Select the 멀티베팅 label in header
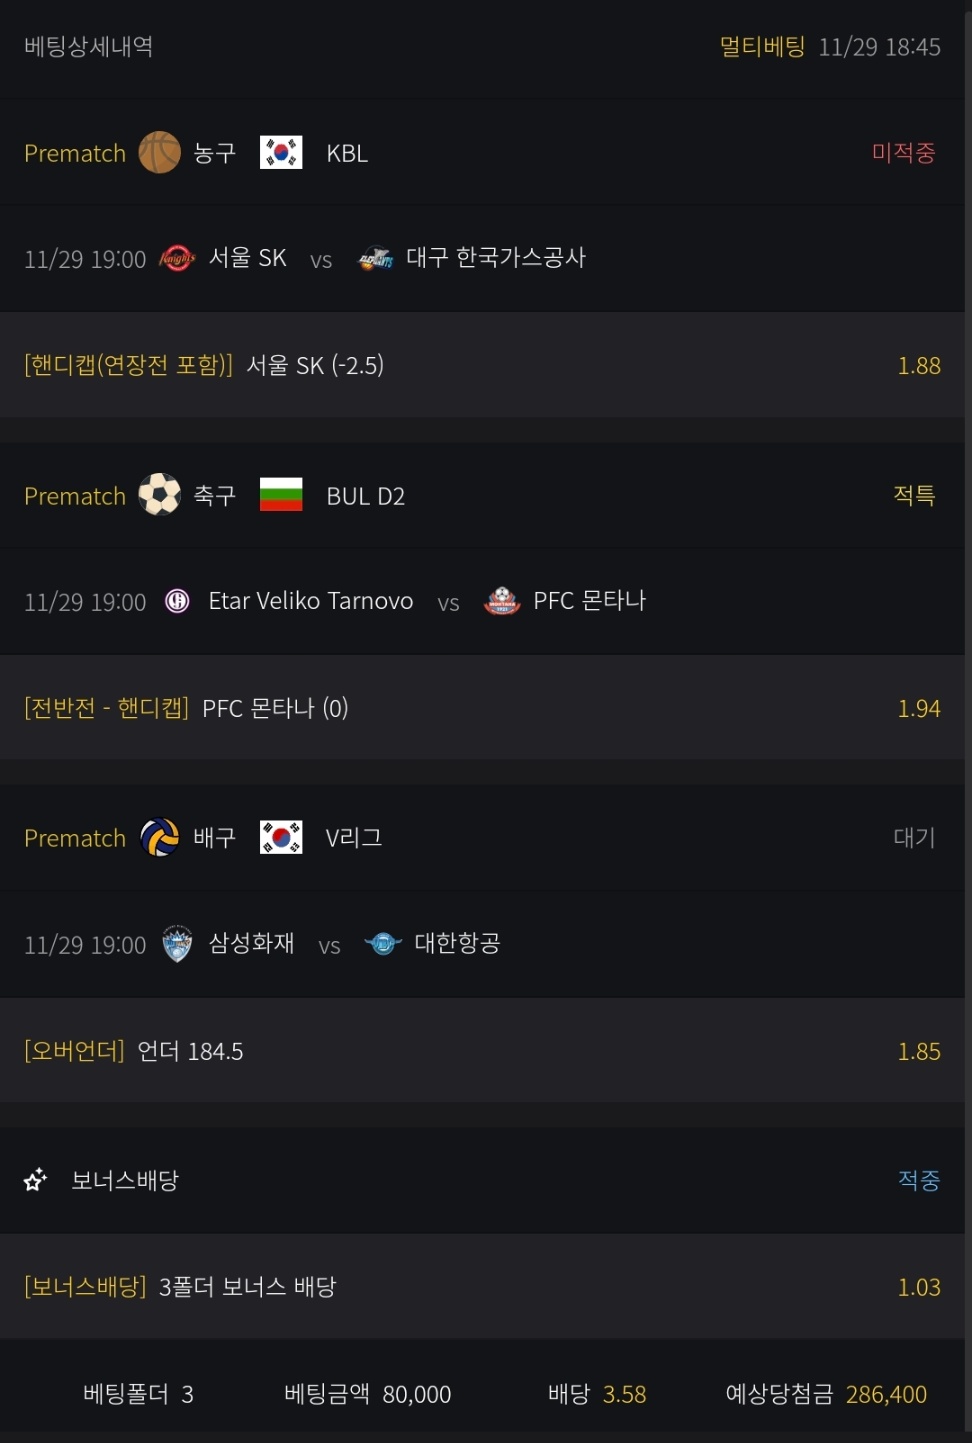 (x=762, y=47)
